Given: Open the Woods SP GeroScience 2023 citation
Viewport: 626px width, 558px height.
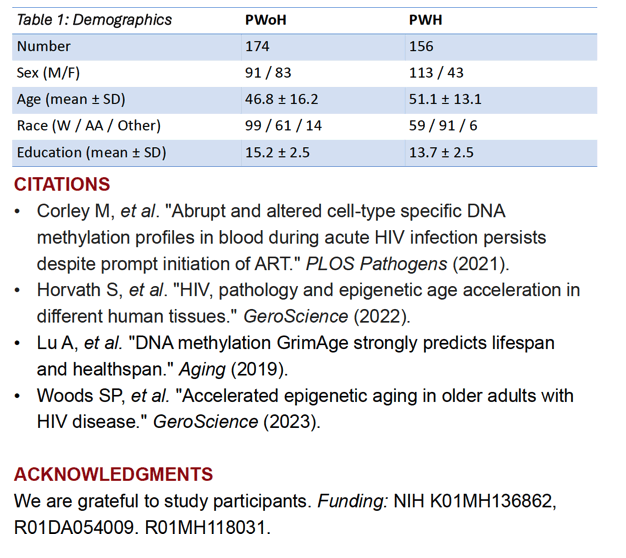Looking at the screenshot, I should 305,409.
